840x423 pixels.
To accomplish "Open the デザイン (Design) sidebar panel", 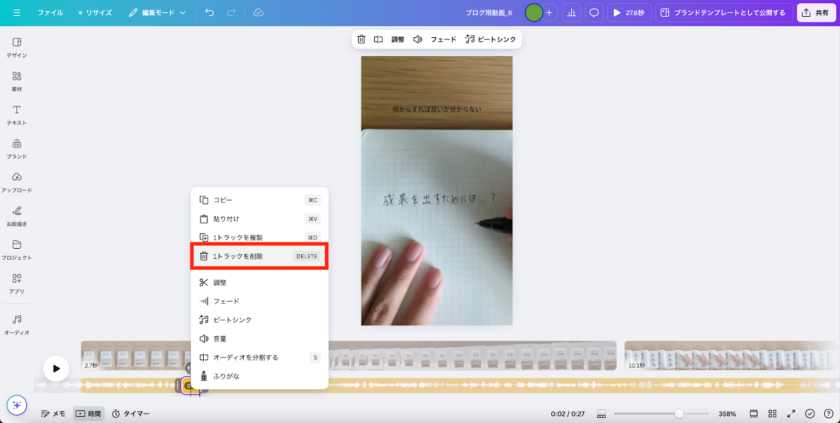I will coord(17,46).
